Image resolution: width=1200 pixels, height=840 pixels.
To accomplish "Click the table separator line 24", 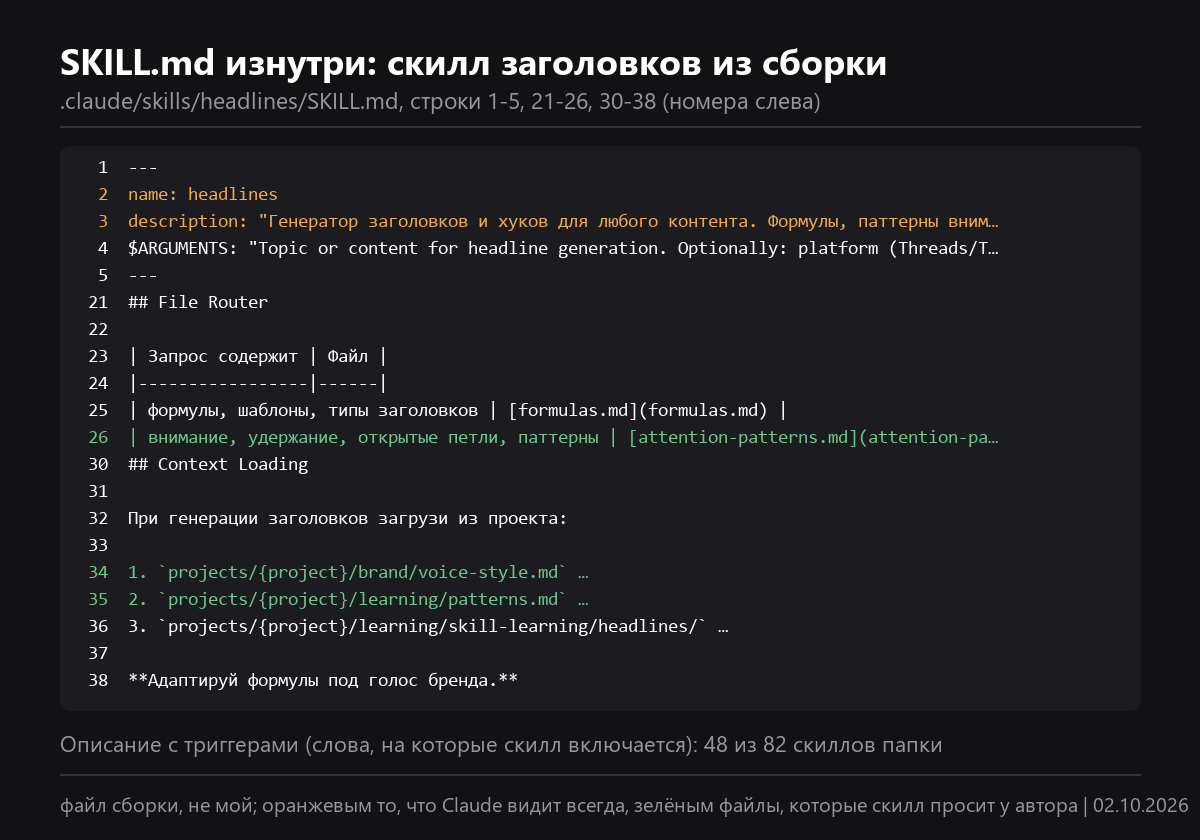I will (x=258, y=383).
